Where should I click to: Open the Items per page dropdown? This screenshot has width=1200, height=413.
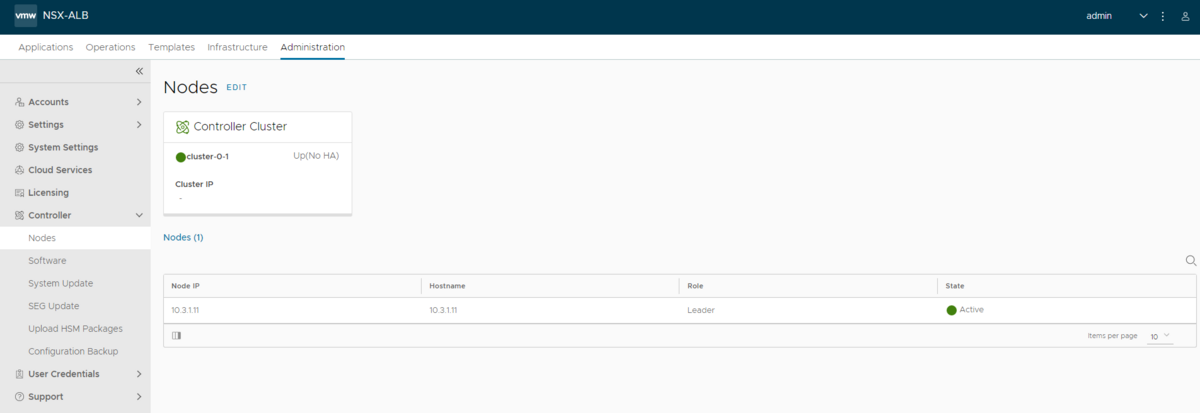point(1160,336)
